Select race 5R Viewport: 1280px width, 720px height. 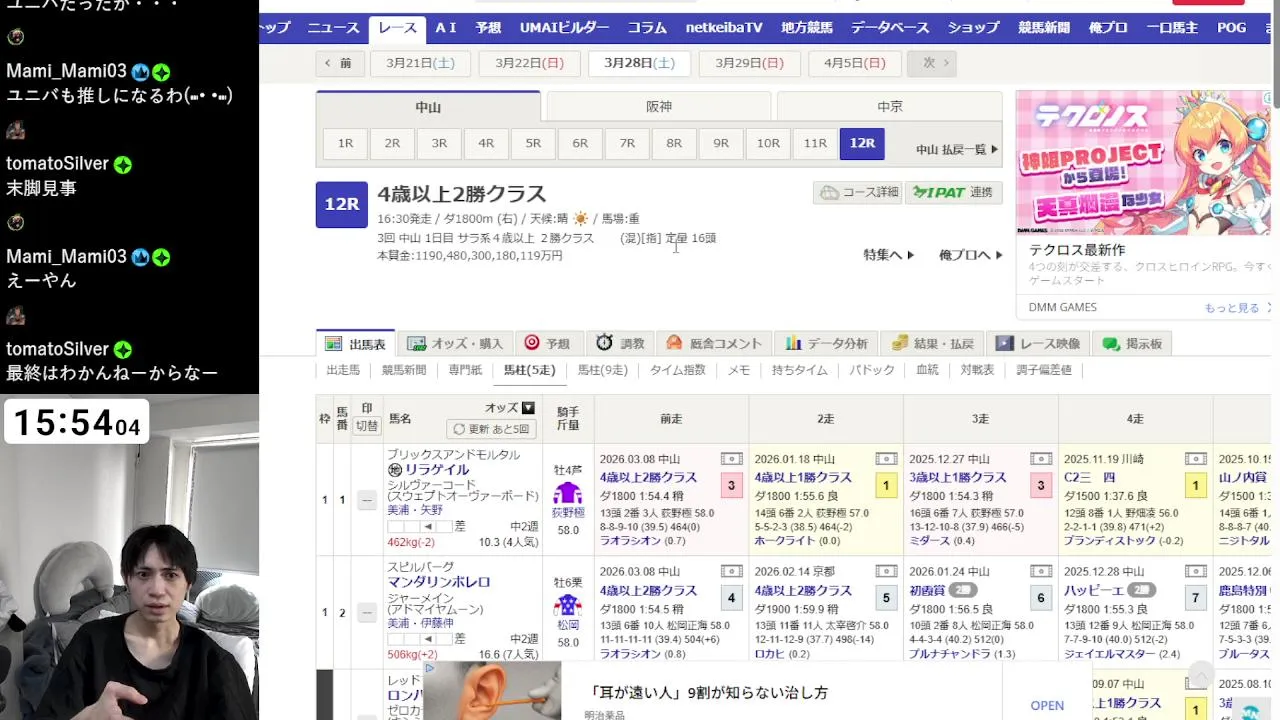(533, 143)
